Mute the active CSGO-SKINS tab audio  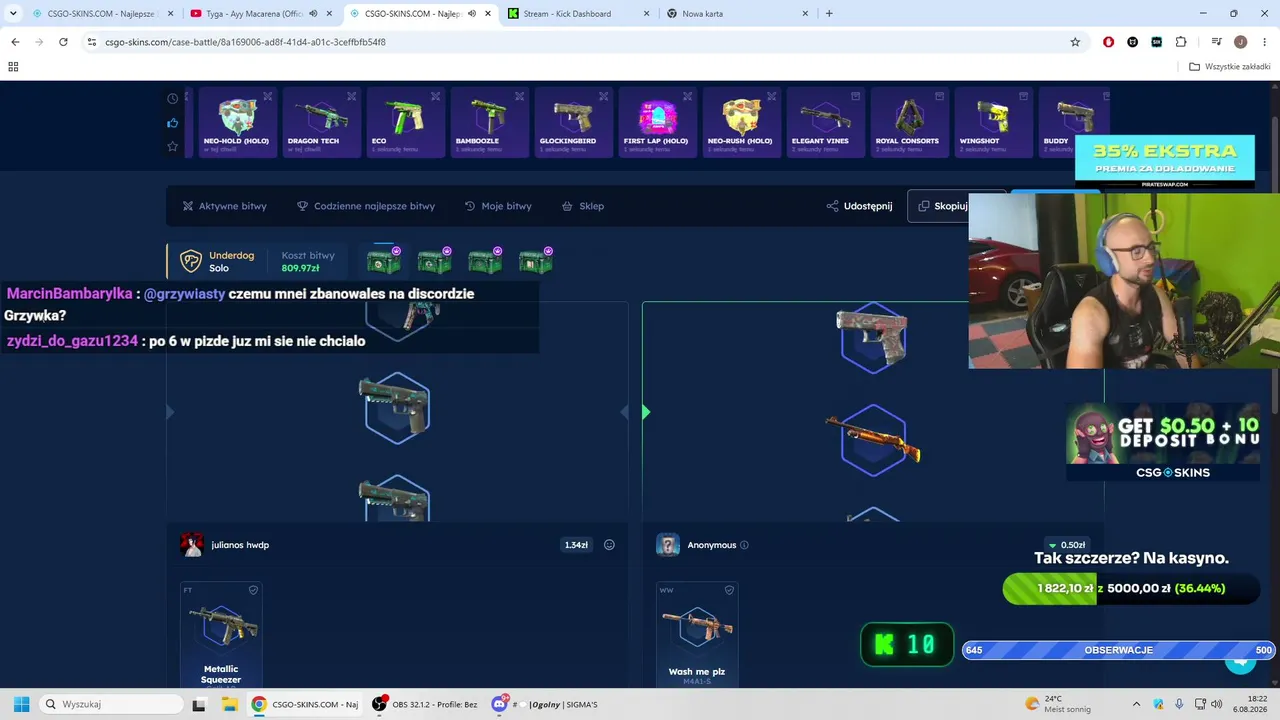click(x=472, y=14)
